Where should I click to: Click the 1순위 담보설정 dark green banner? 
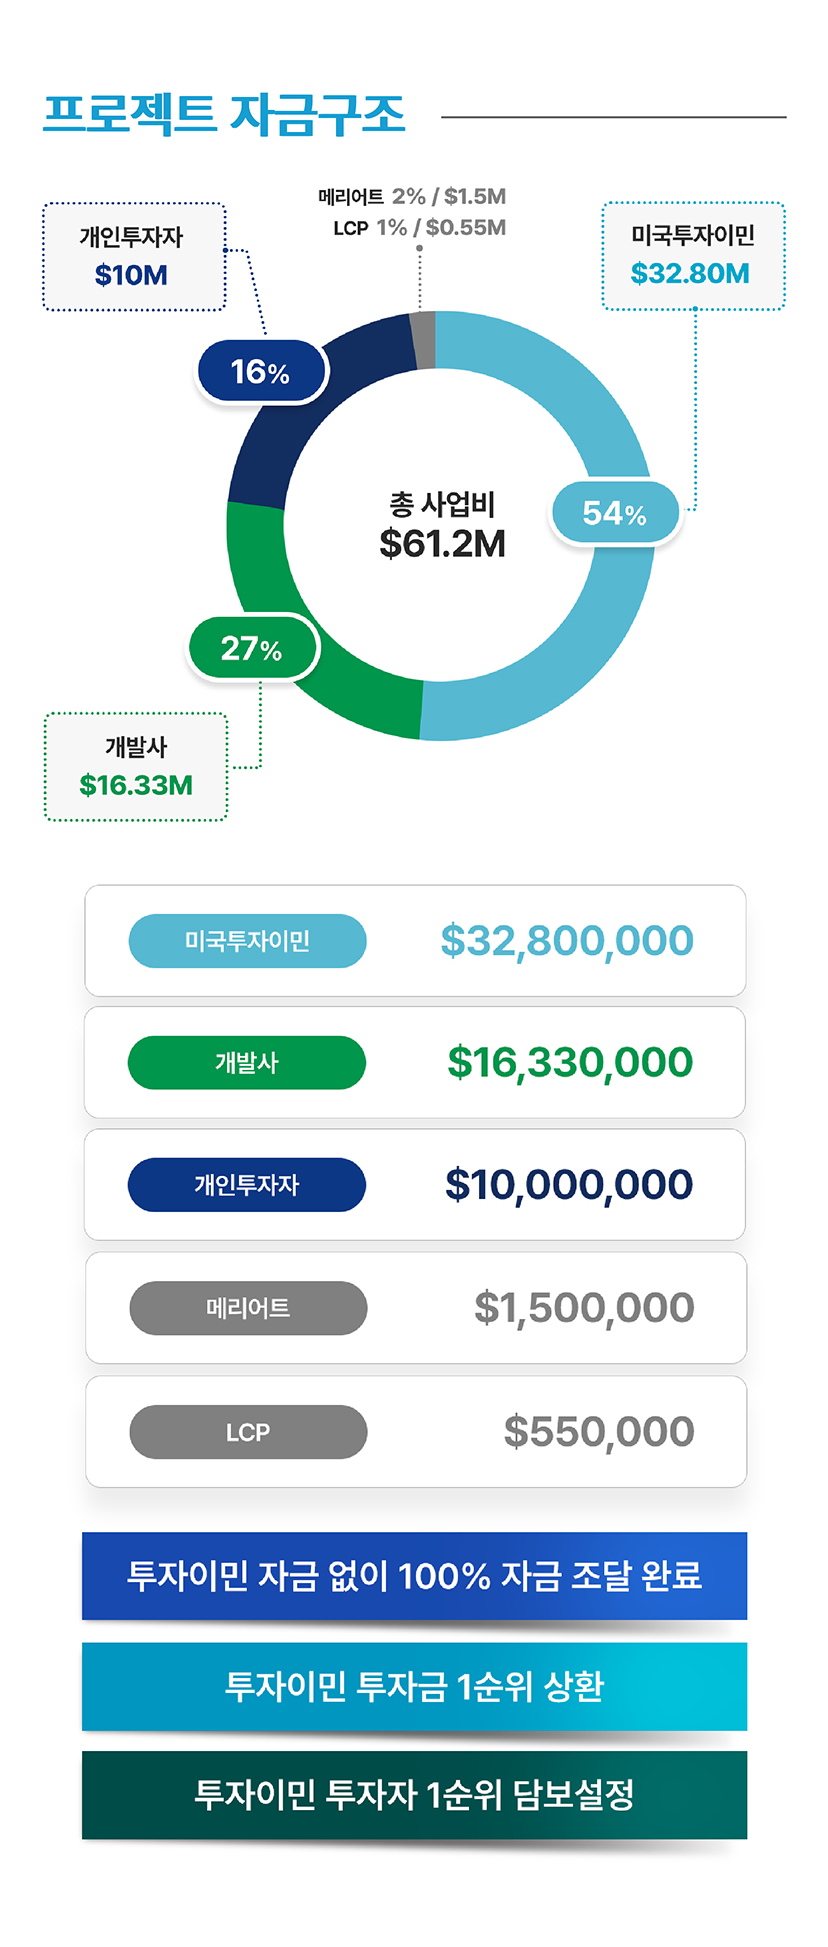[x=414, y=1795]
